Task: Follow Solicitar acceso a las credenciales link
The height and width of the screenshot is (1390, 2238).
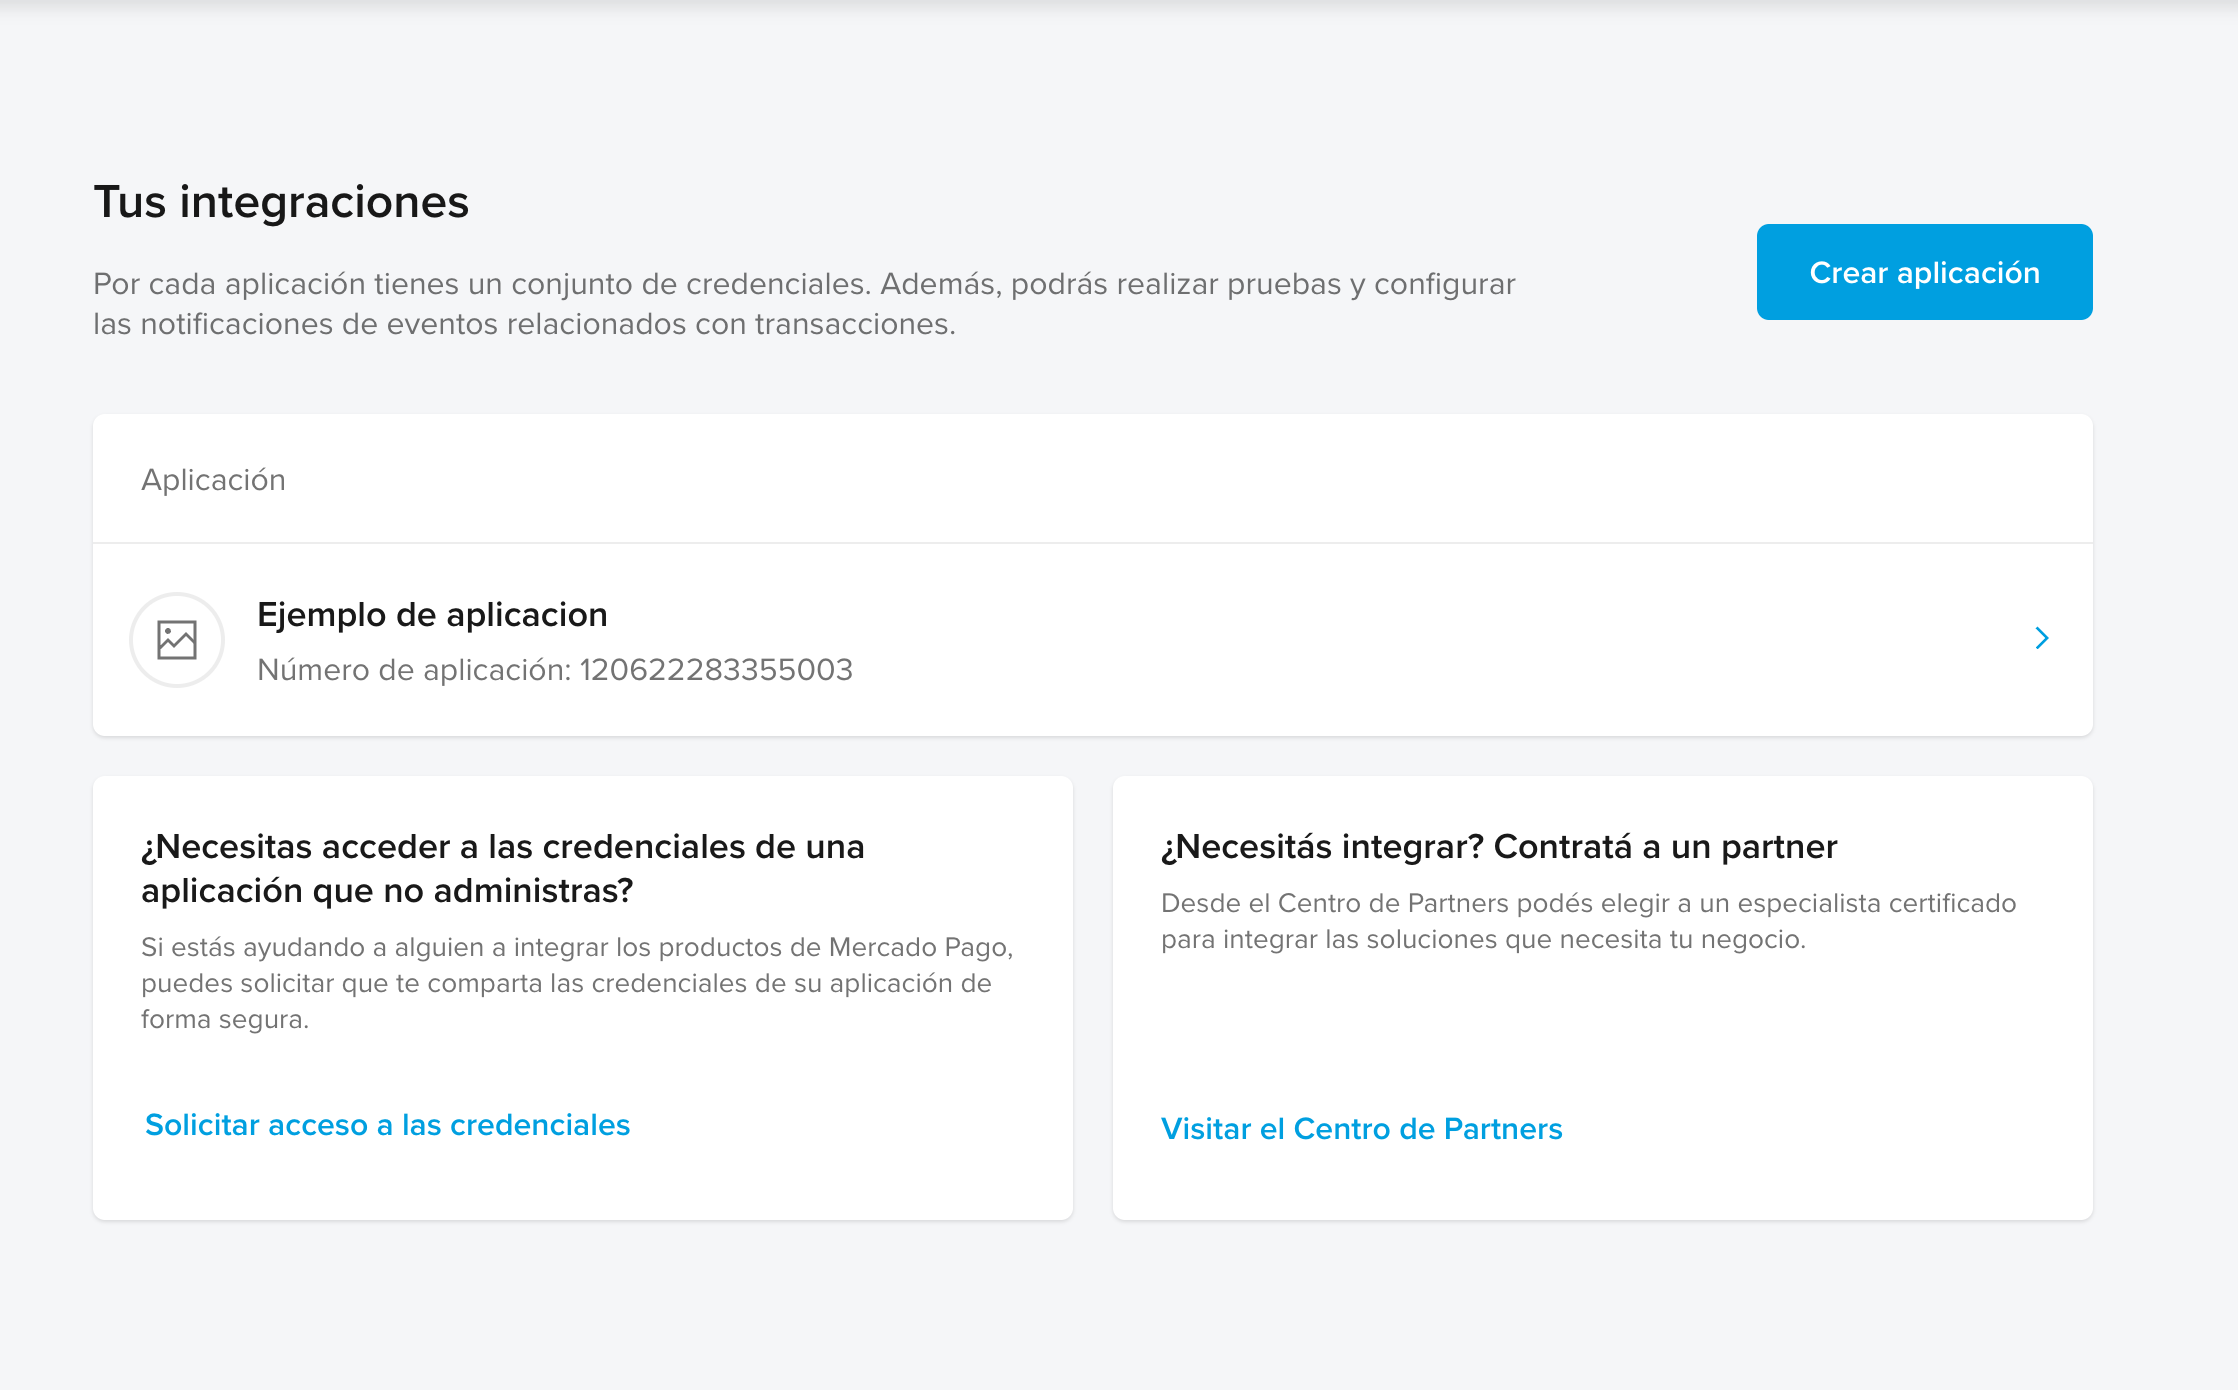Action: click(x=388, y=1125)
